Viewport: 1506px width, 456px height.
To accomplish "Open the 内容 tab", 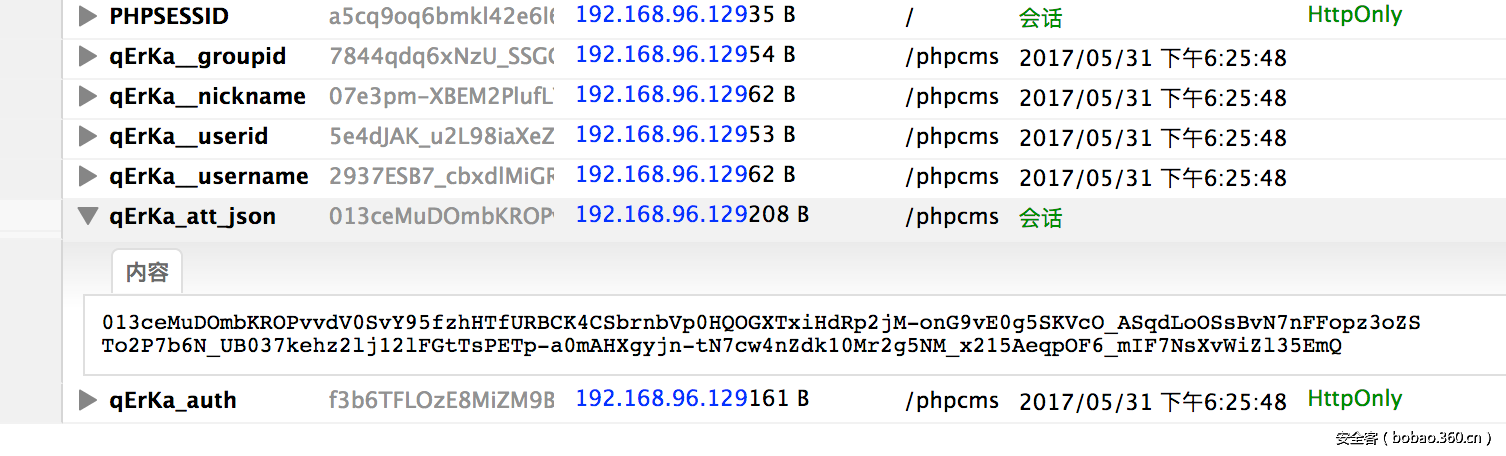I will click(x=147, y=271).
